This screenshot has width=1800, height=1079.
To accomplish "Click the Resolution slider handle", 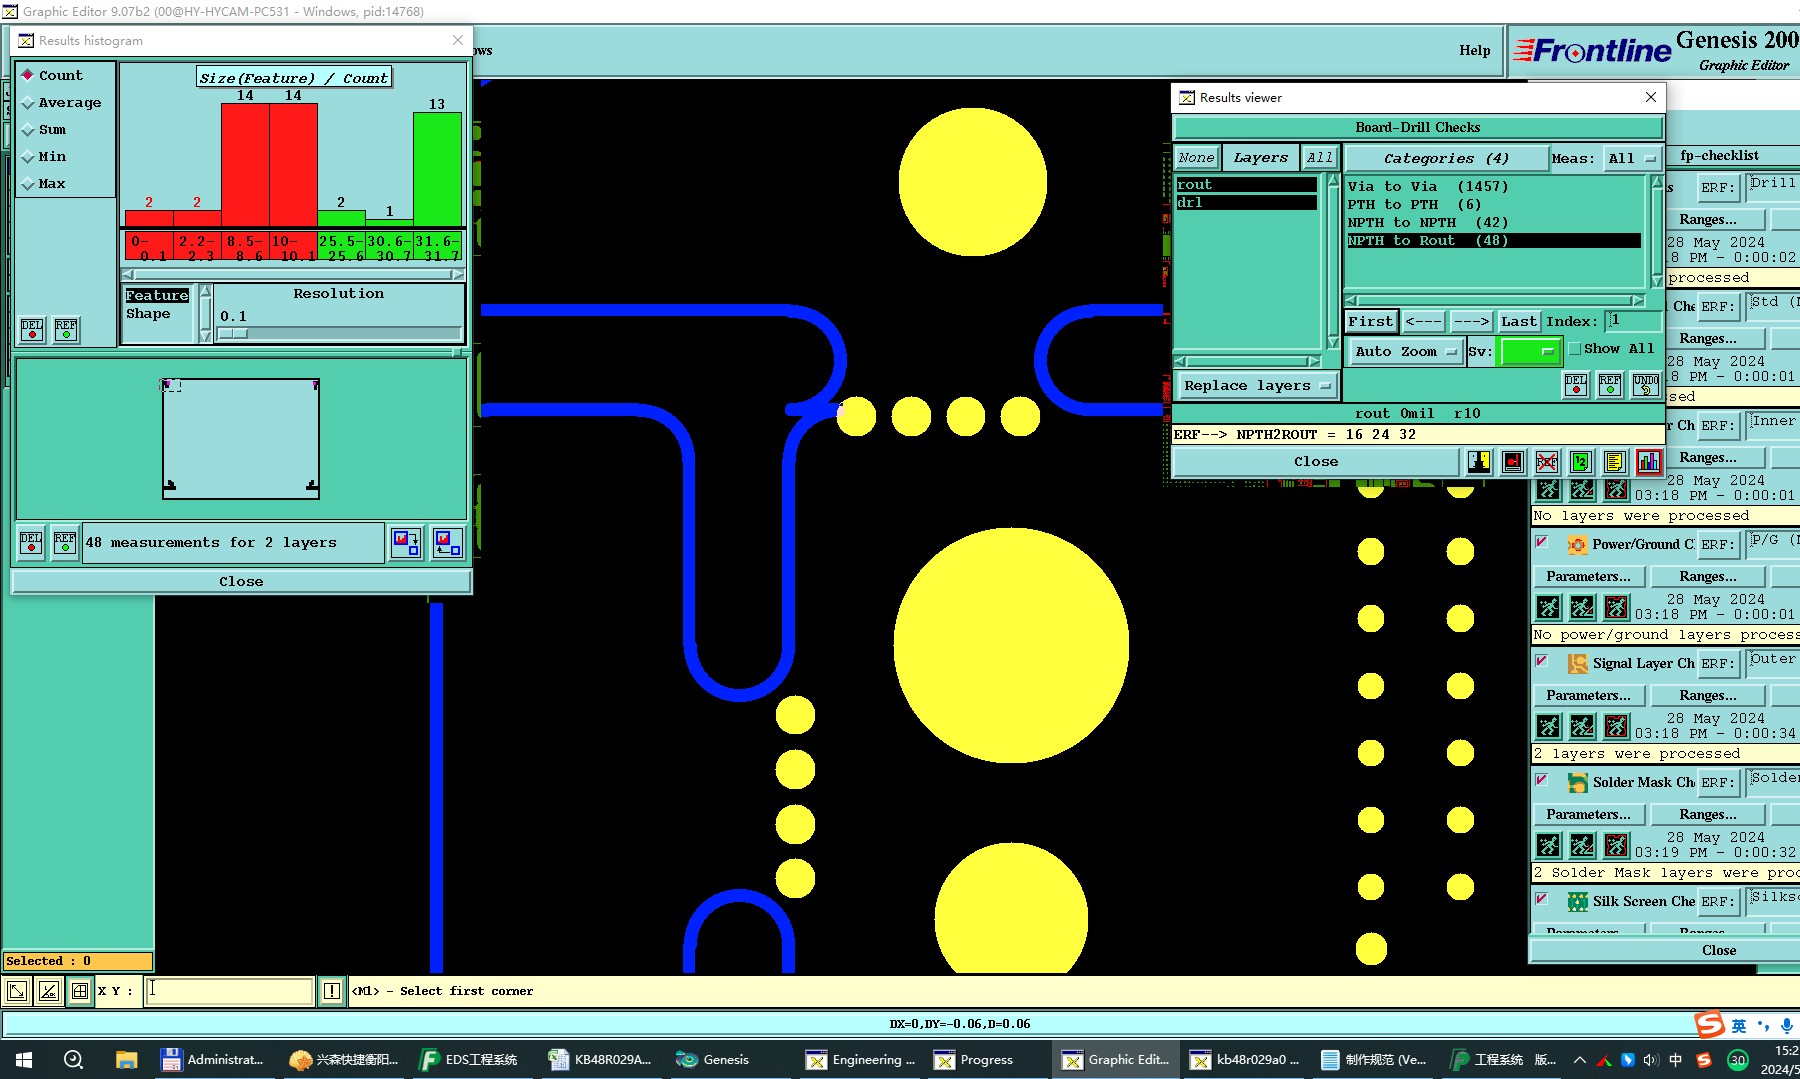I will point(233,333).
